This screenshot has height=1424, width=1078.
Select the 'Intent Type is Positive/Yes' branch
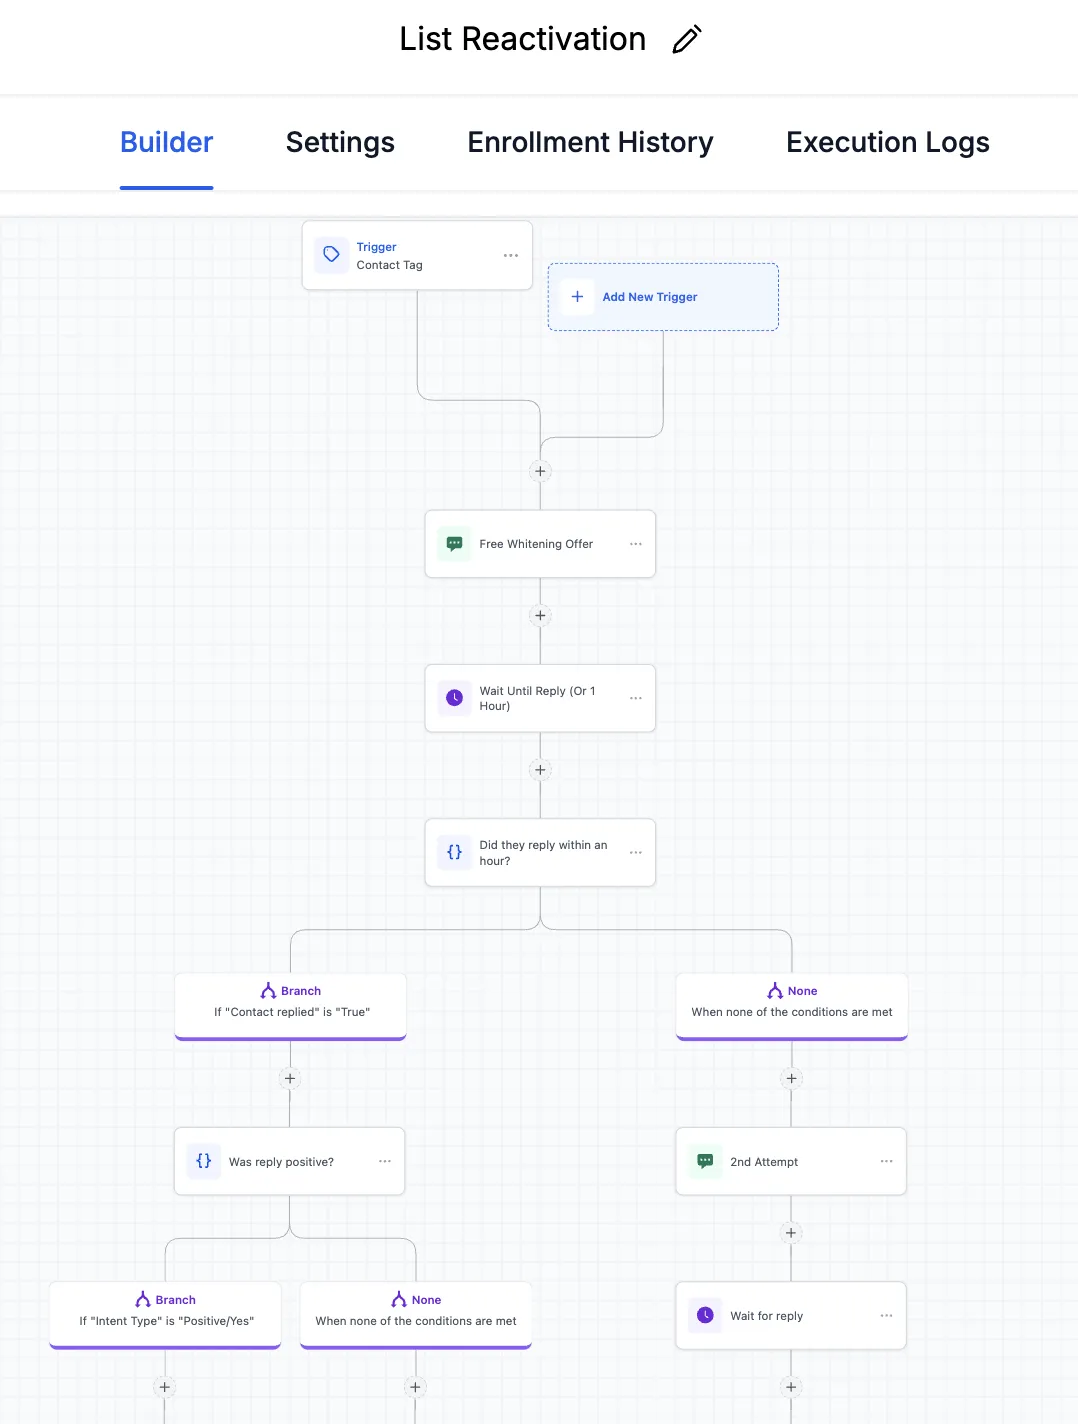tap(166, 1311)
